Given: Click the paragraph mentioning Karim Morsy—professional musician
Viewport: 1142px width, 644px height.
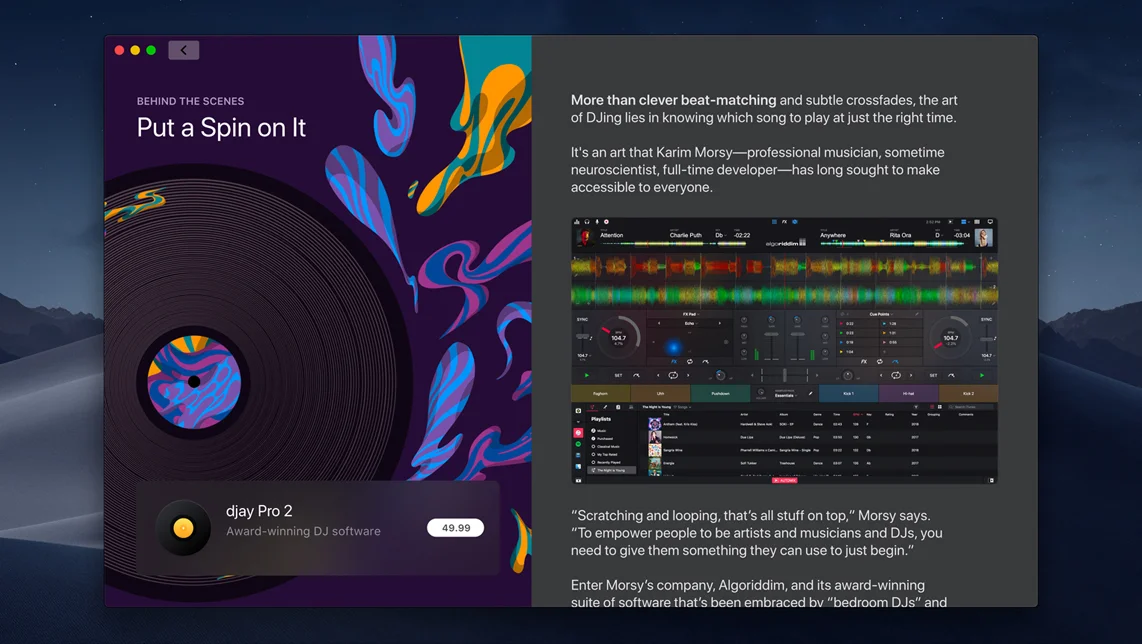Looking at the screenshot, I should tap(757, 170).
